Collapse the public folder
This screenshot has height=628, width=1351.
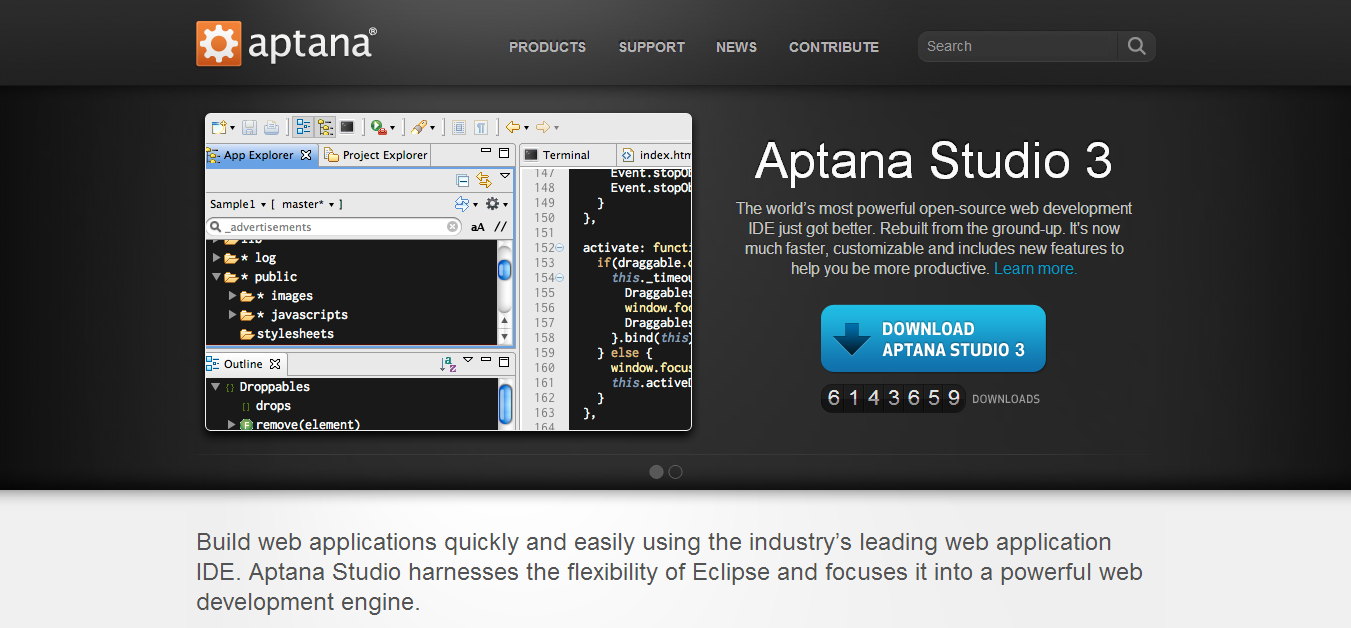216,277
